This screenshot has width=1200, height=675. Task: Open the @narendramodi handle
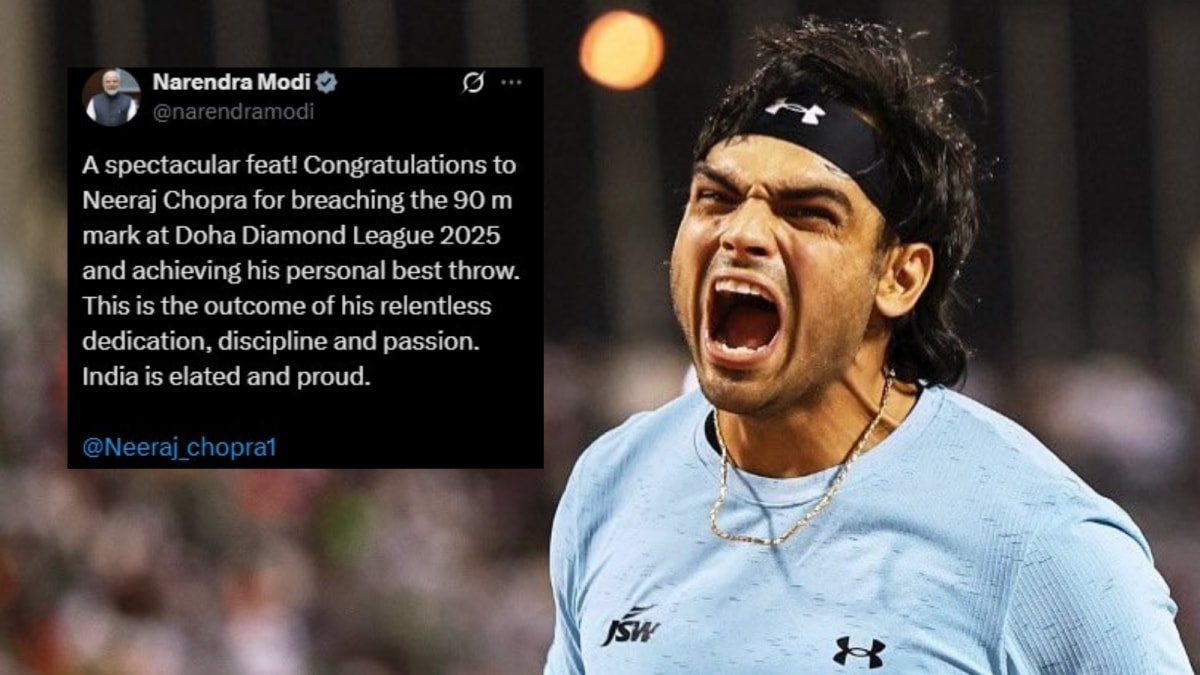pos(232,111)
